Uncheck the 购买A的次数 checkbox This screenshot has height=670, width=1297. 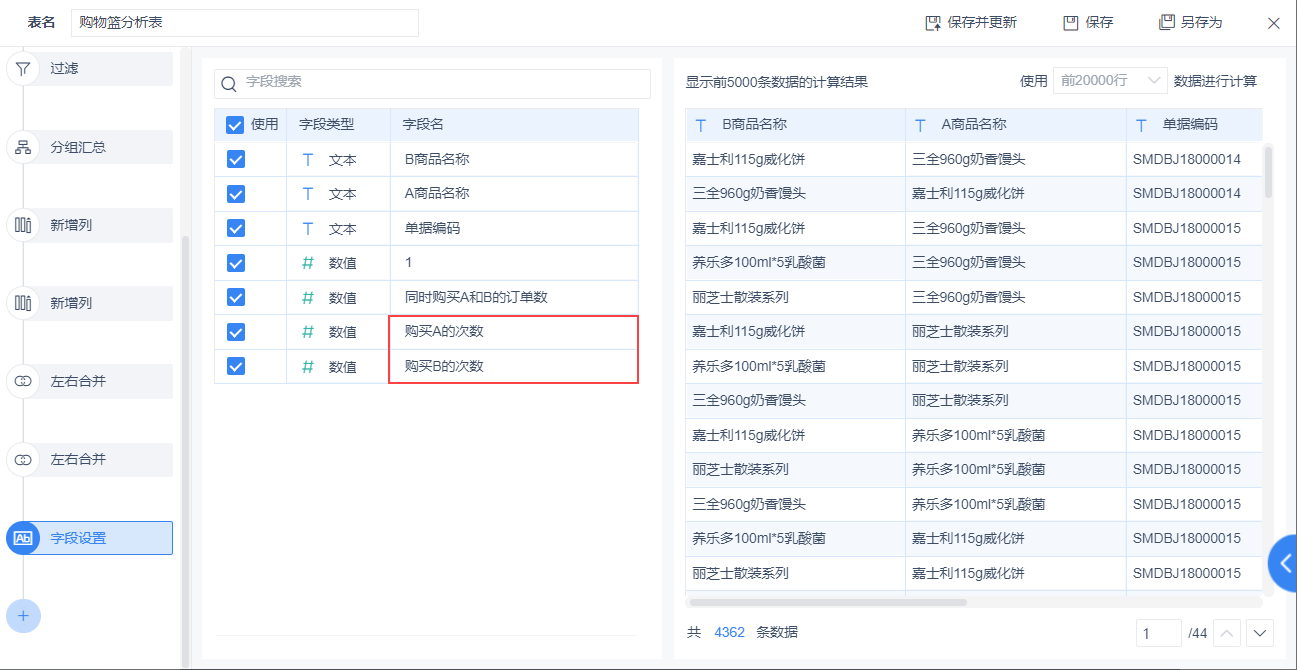point(236,332)
